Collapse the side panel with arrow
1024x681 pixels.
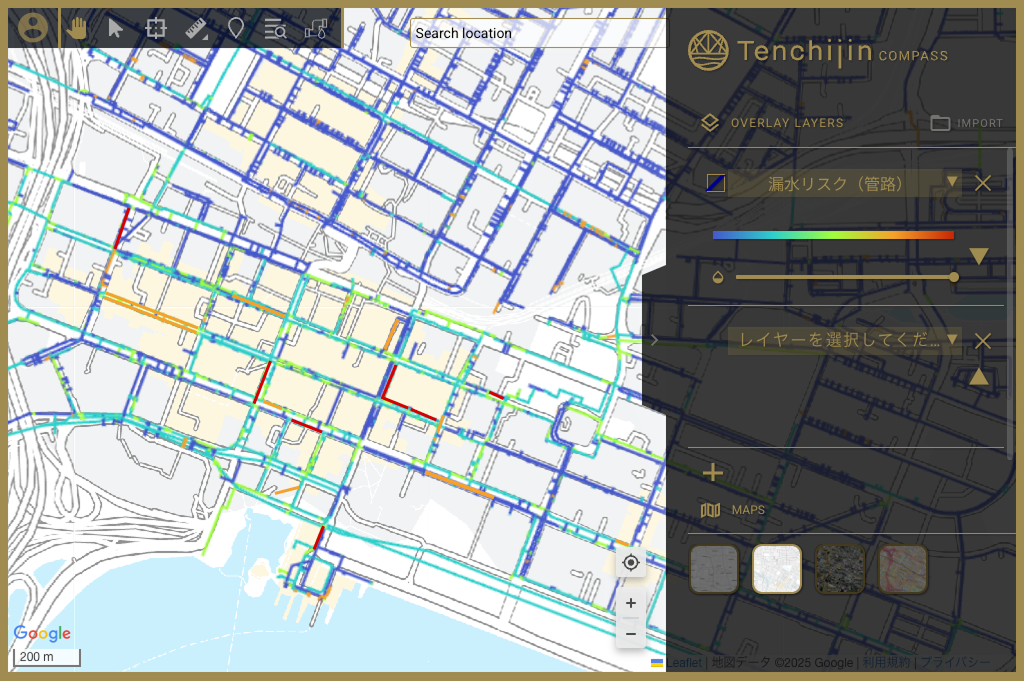pyautogui.click(x=654, y=340)
